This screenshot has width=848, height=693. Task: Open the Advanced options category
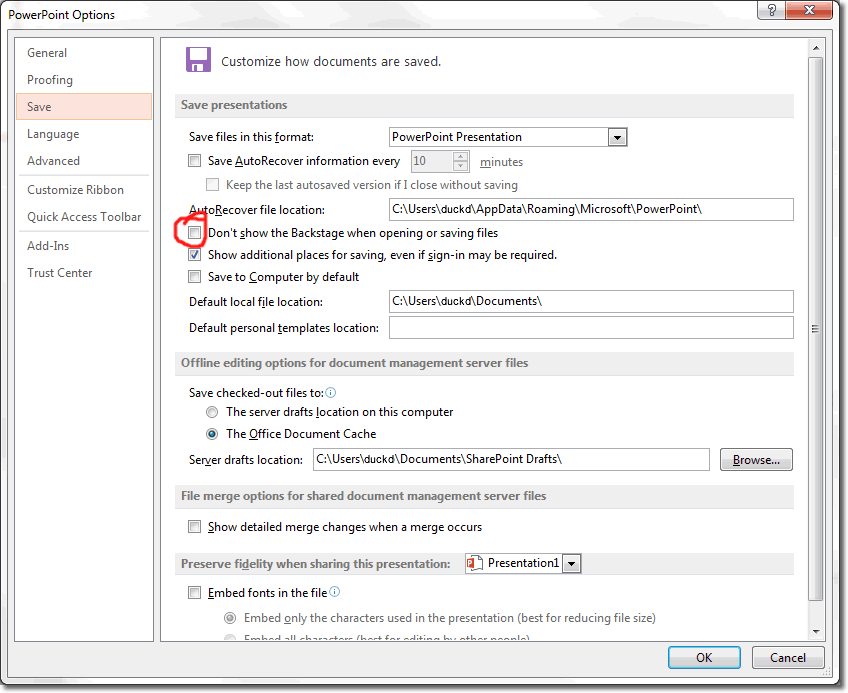[84, 161]
